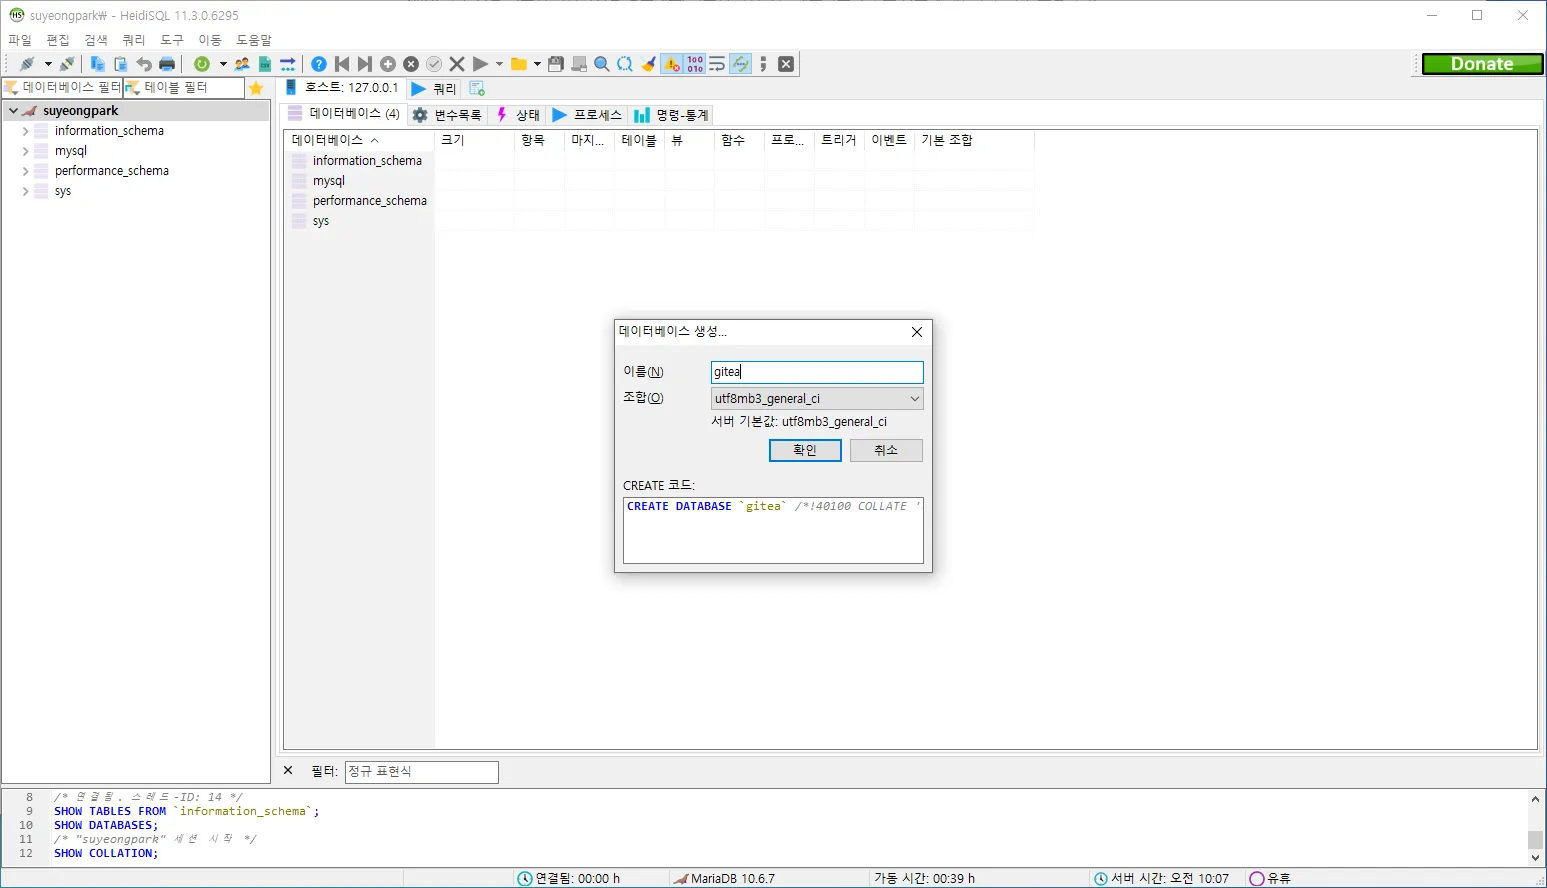The width and height of the screenshot is (1547, 888).
Task: Click the disconnect session icon
Action: [x=67, y=64]
